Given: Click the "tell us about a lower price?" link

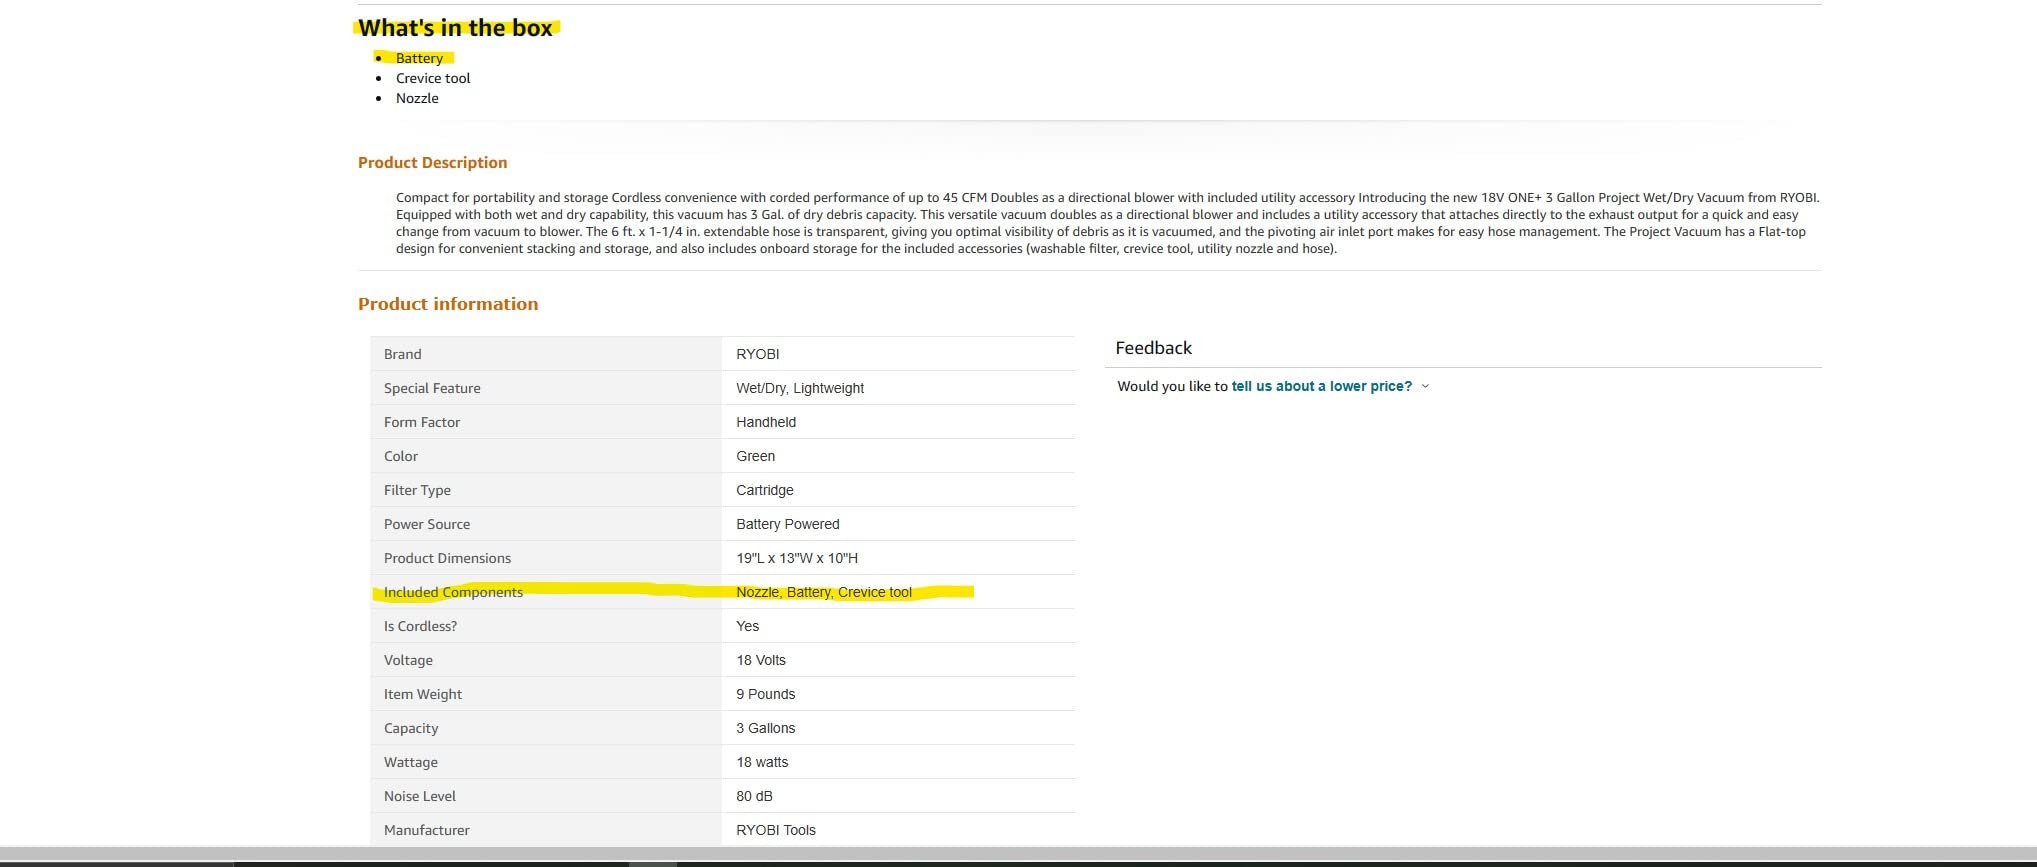Looking at the screenshot, I should pyautogui.click(x=1321, y=386).
